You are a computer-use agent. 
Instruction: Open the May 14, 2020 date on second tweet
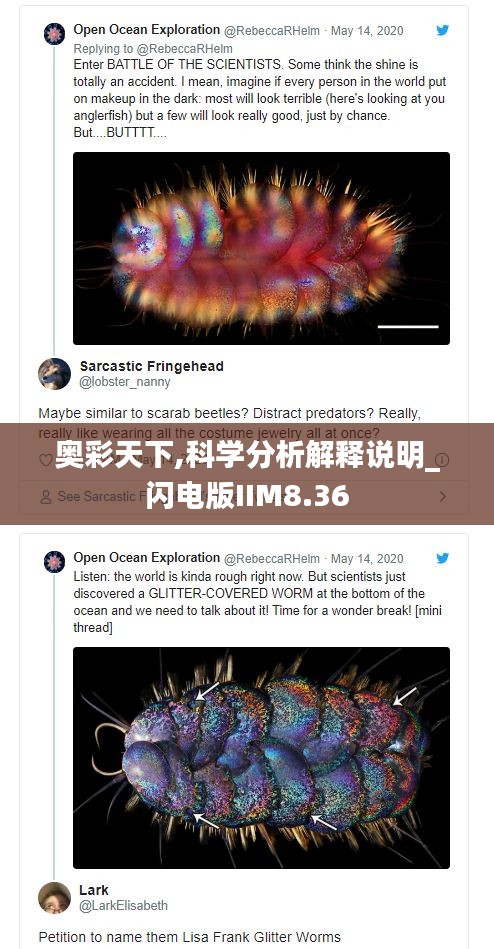coord(367,559)
